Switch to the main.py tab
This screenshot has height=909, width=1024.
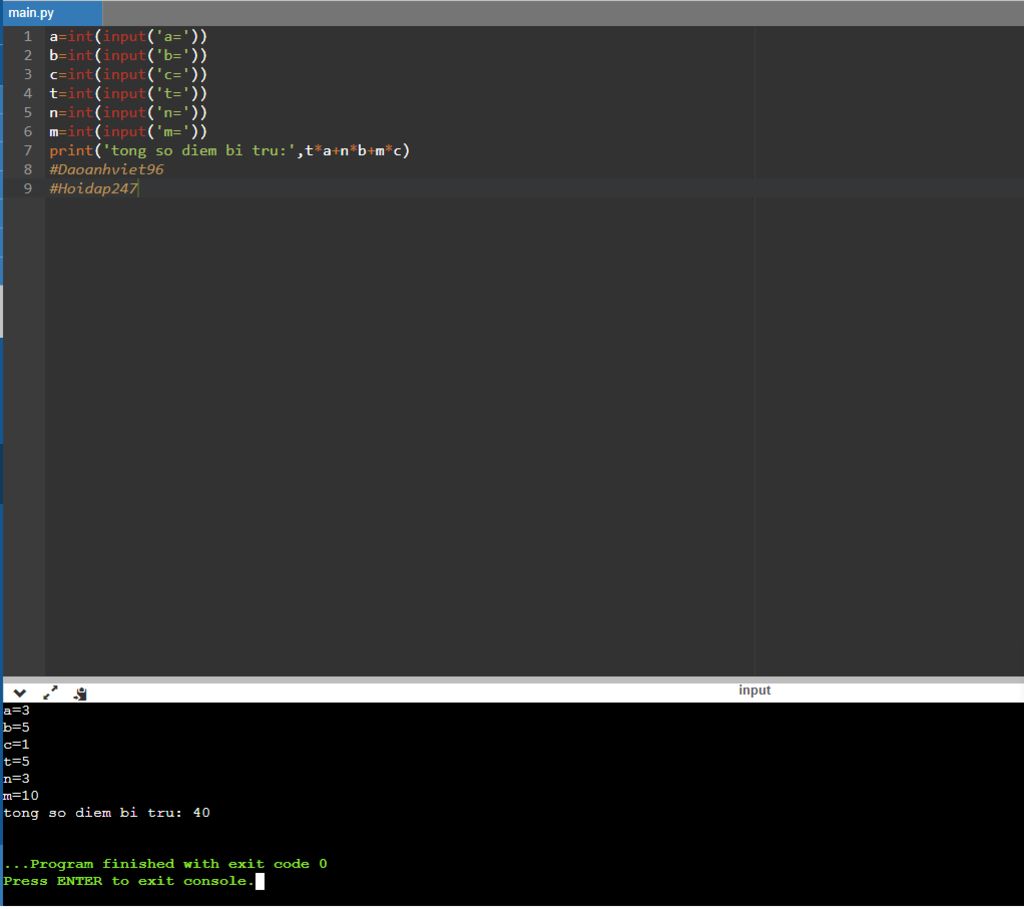(x=52, y=13)
